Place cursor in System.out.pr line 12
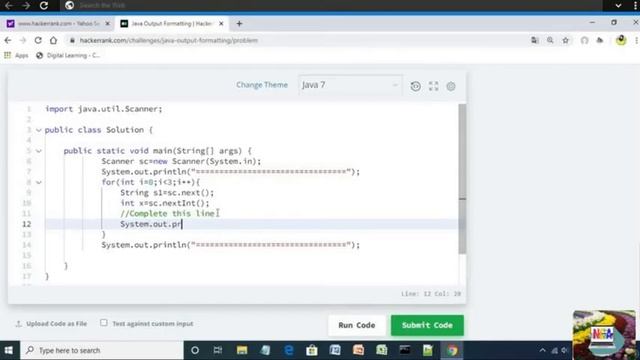The image size is (640, 360). point(151,224)
